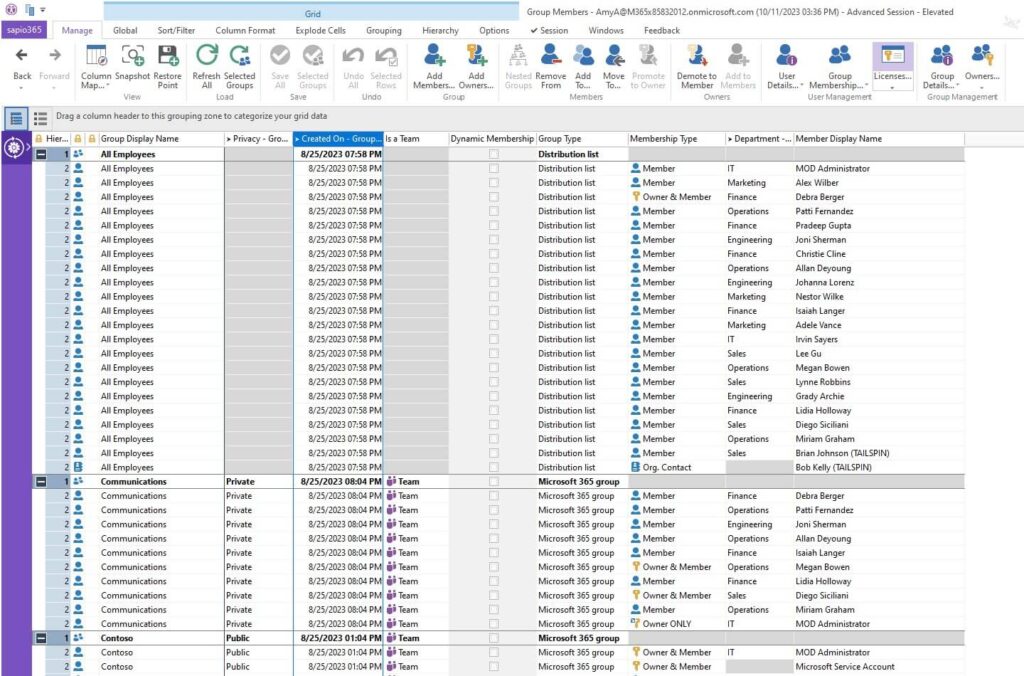This screenshot has width=1024, height=676.
Task: Open the Feedback tab
Action: [662, 31]
